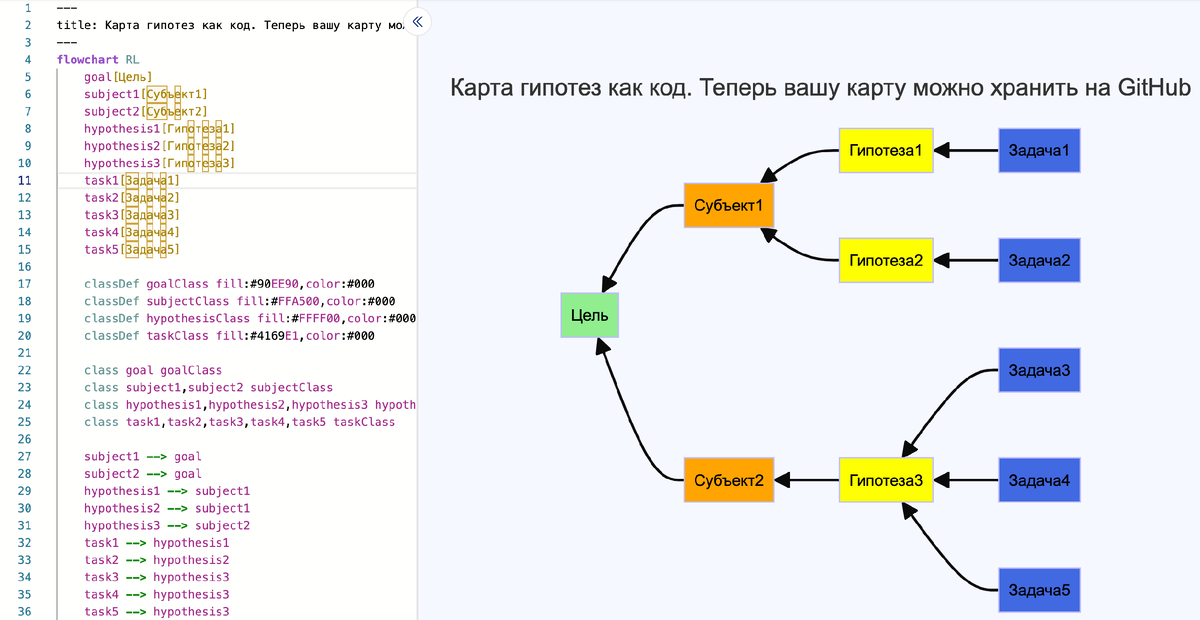
Task: Select the yellow Гипотеза1 node
Action: [x=886, y=150]
